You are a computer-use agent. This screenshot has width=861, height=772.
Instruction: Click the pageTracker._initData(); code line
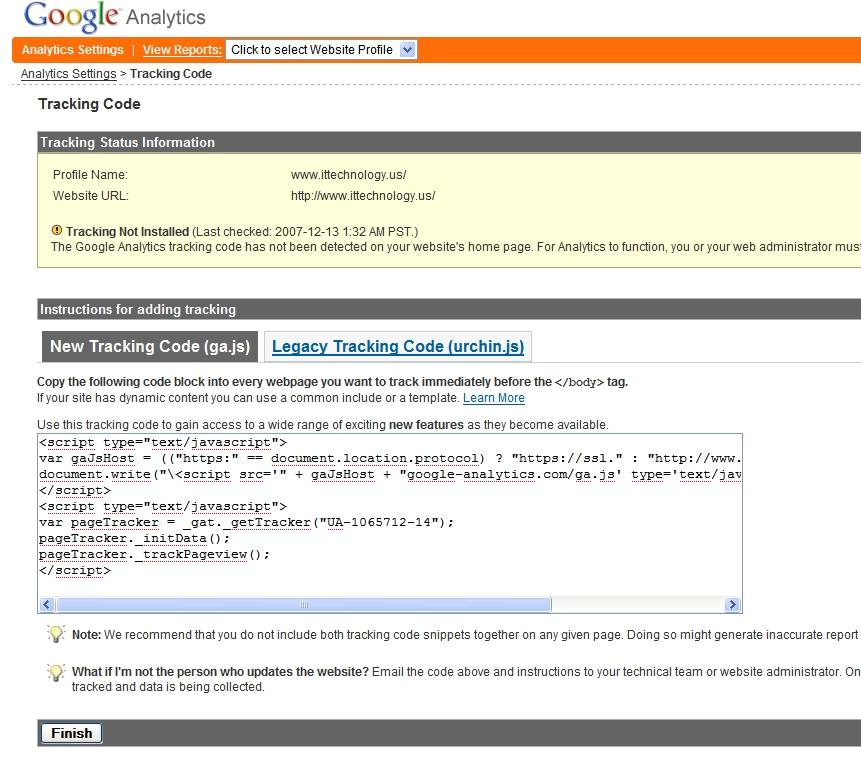[x=135, y=538]
